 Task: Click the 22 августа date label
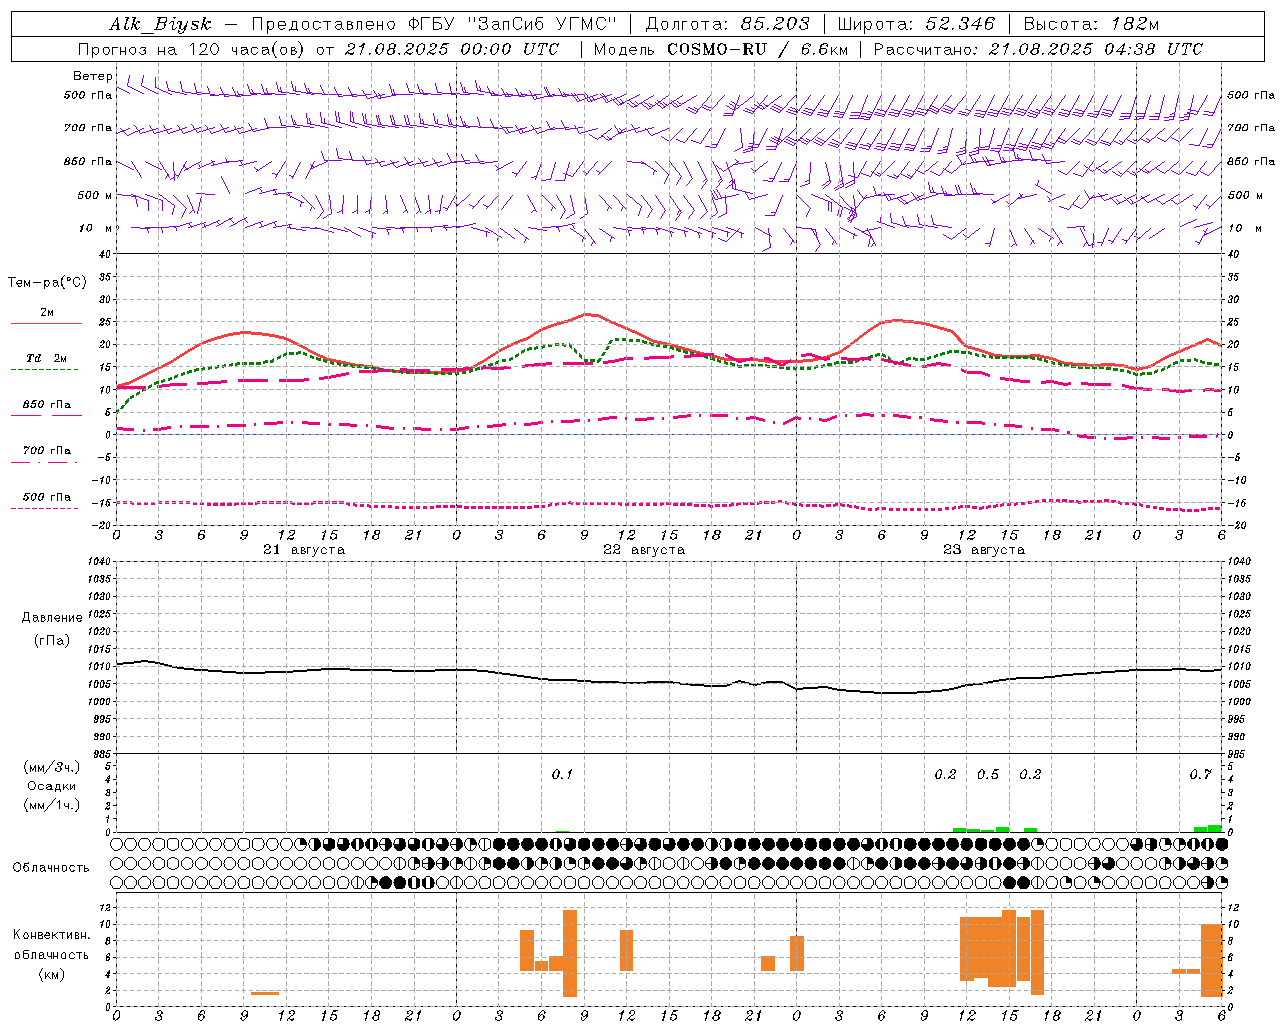644,550
